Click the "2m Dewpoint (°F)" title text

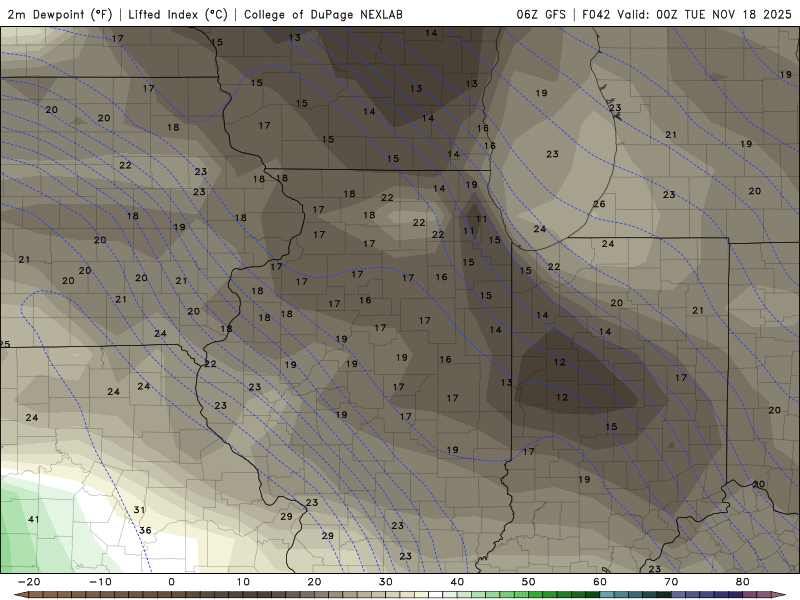click(60, 14)
